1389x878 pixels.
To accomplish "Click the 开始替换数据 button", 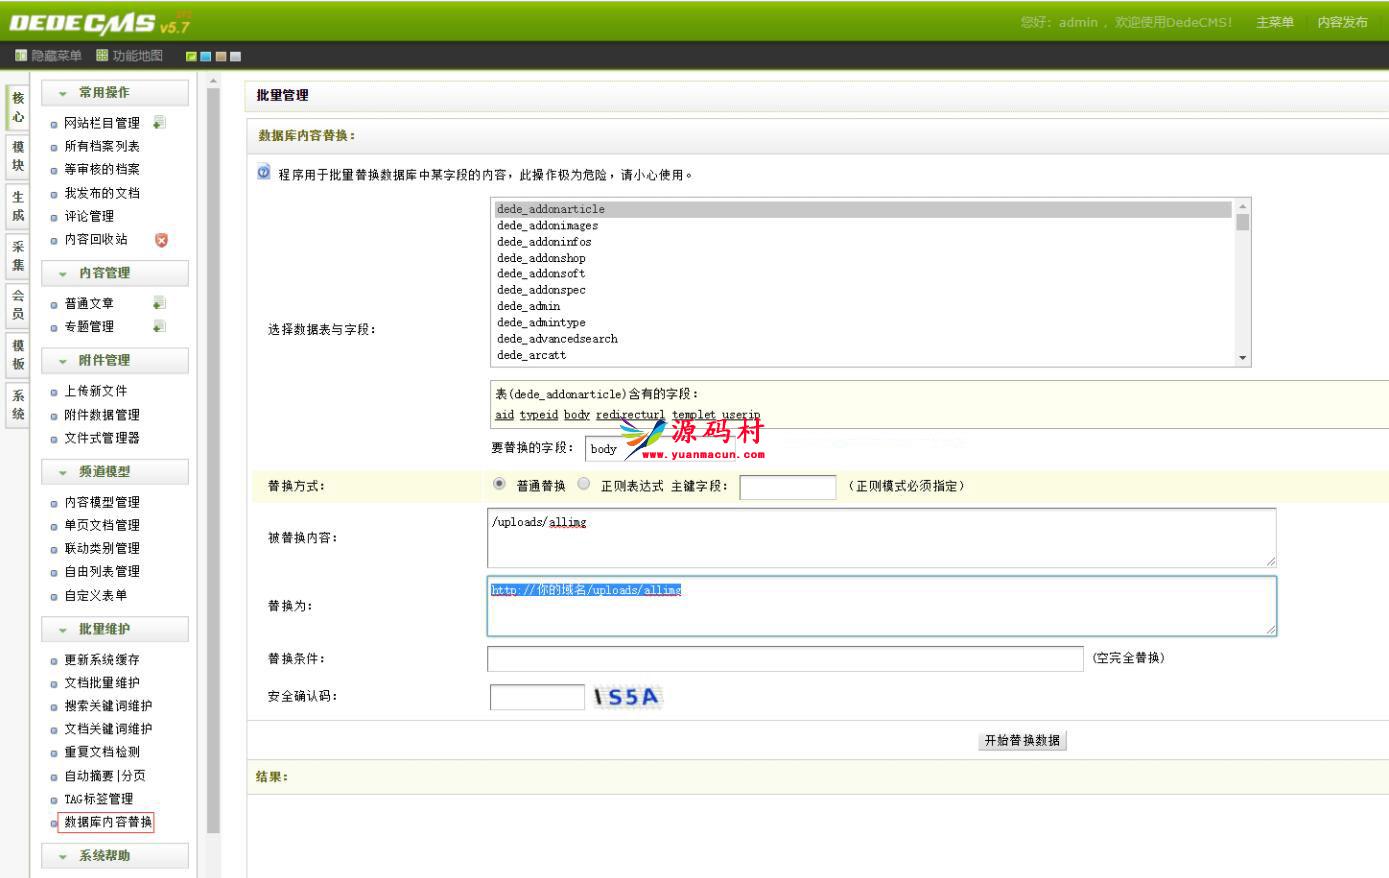I will (1022, 740).
